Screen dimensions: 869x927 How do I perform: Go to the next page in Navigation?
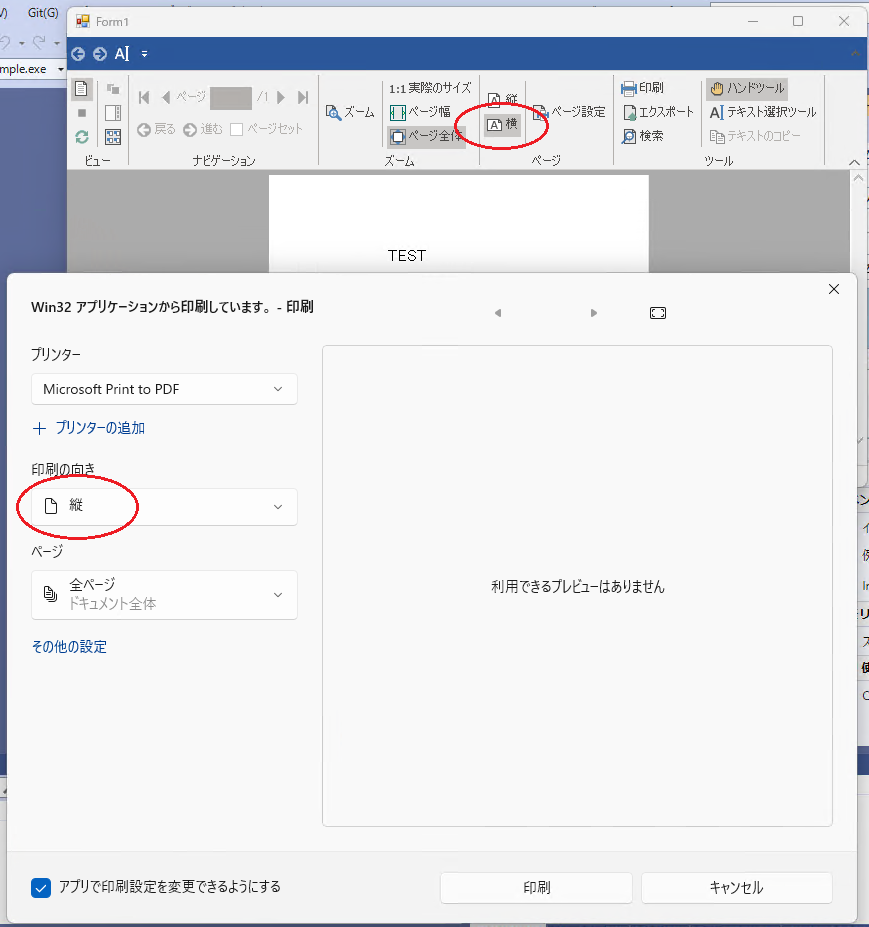[x=281, y=97]
